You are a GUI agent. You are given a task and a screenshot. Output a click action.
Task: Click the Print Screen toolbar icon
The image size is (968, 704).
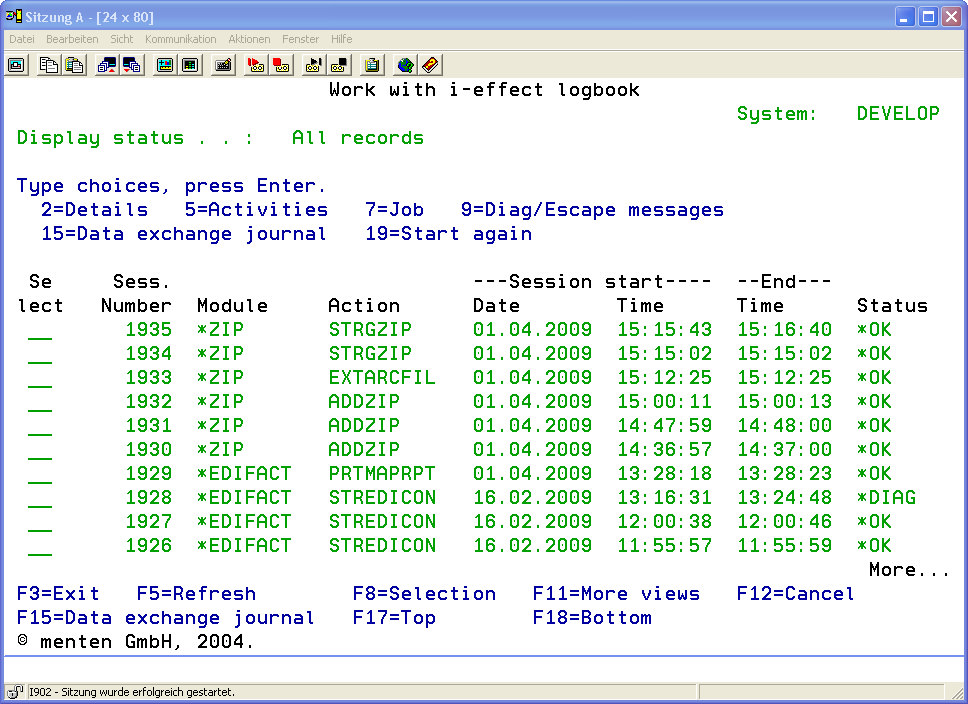pos(17,65)
